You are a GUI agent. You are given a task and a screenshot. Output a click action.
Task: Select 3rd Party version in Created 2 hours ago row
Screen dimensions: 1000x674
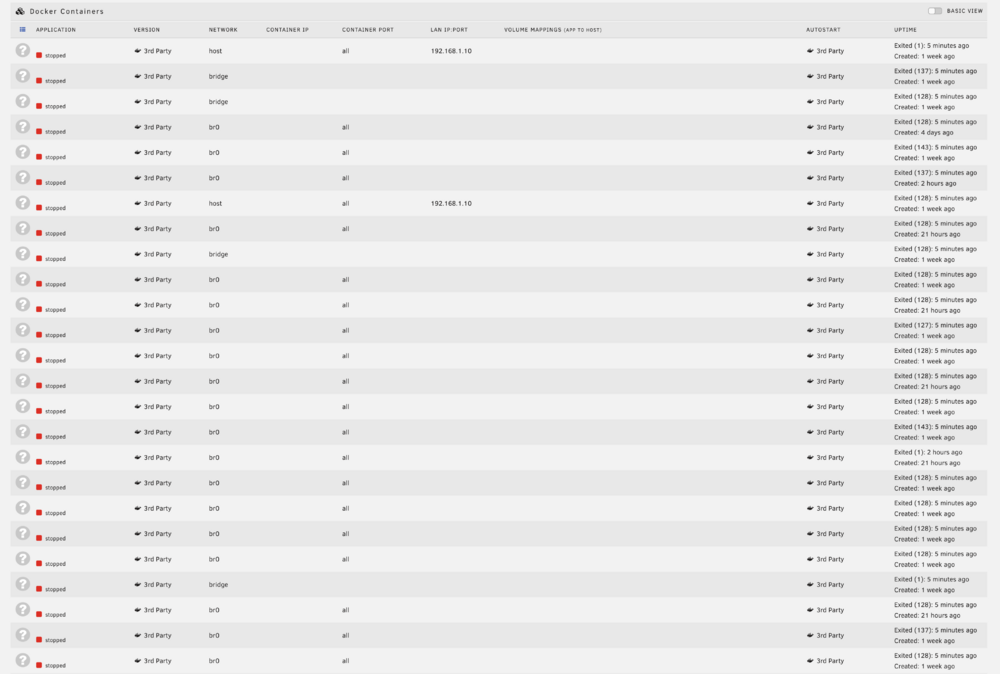153,178
